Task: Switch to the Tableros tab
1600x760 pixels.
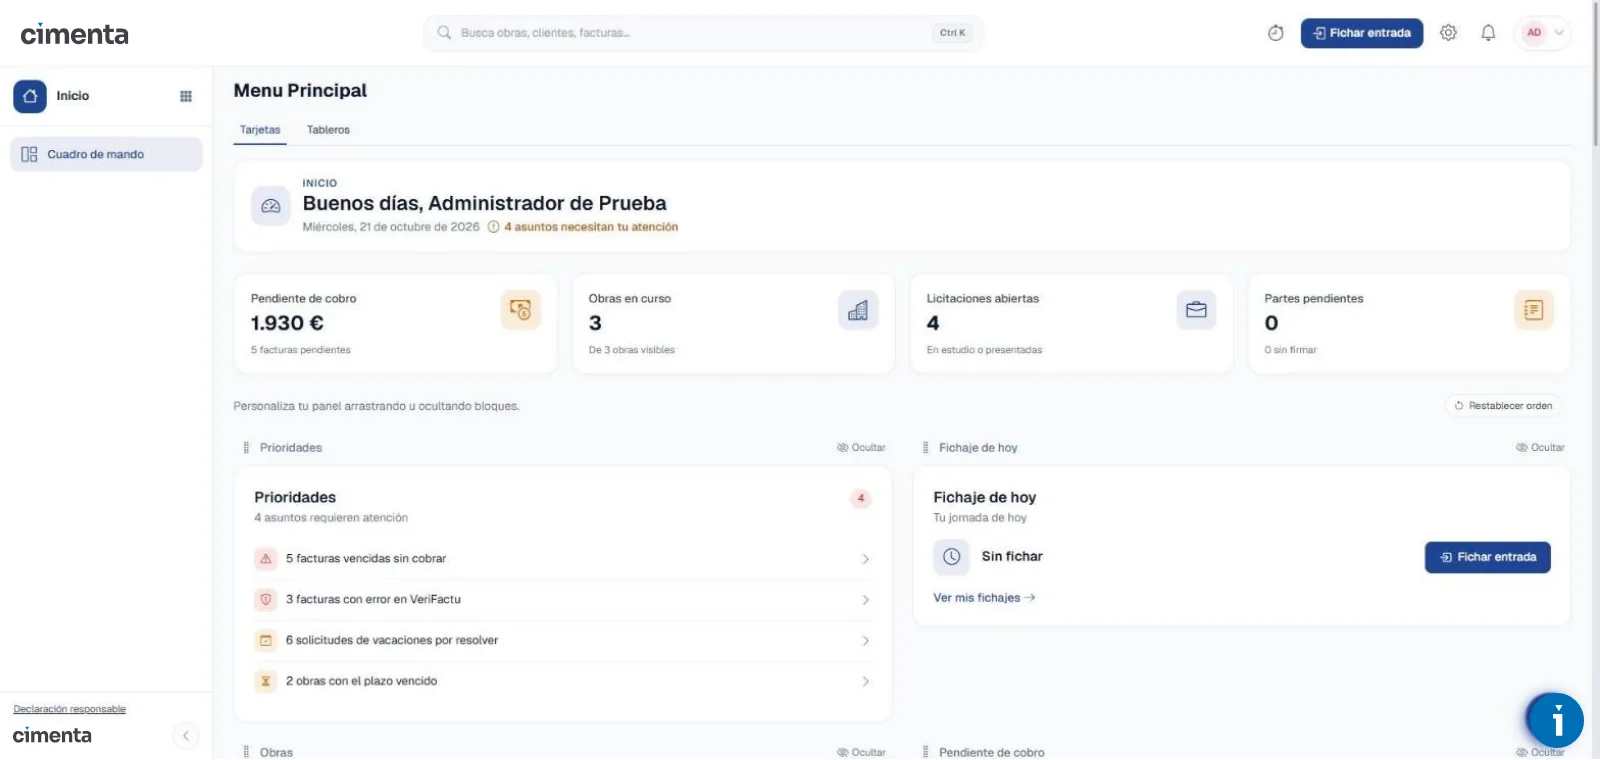Action: (328, 130)
